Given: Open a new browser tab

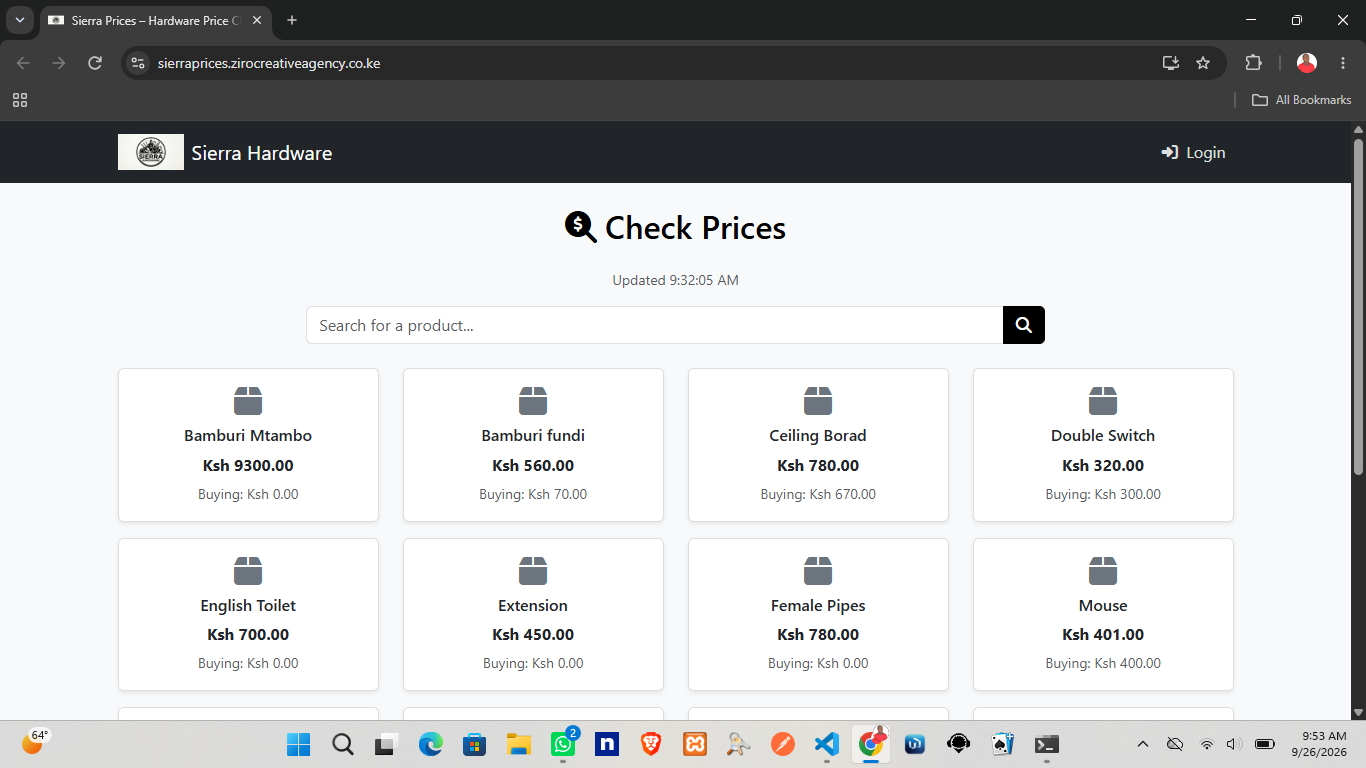Looking at the screenshot, I should point(292,20).
